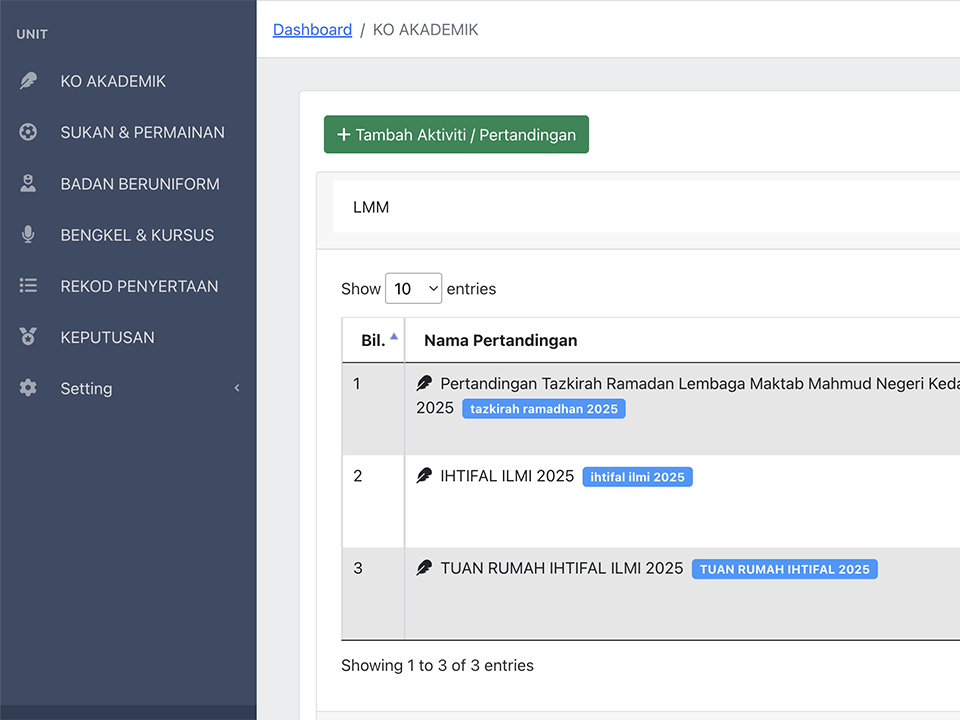The image size is (960, 720).
Task: Follow the Dashboard breadcrumb link
Action: 312,30
